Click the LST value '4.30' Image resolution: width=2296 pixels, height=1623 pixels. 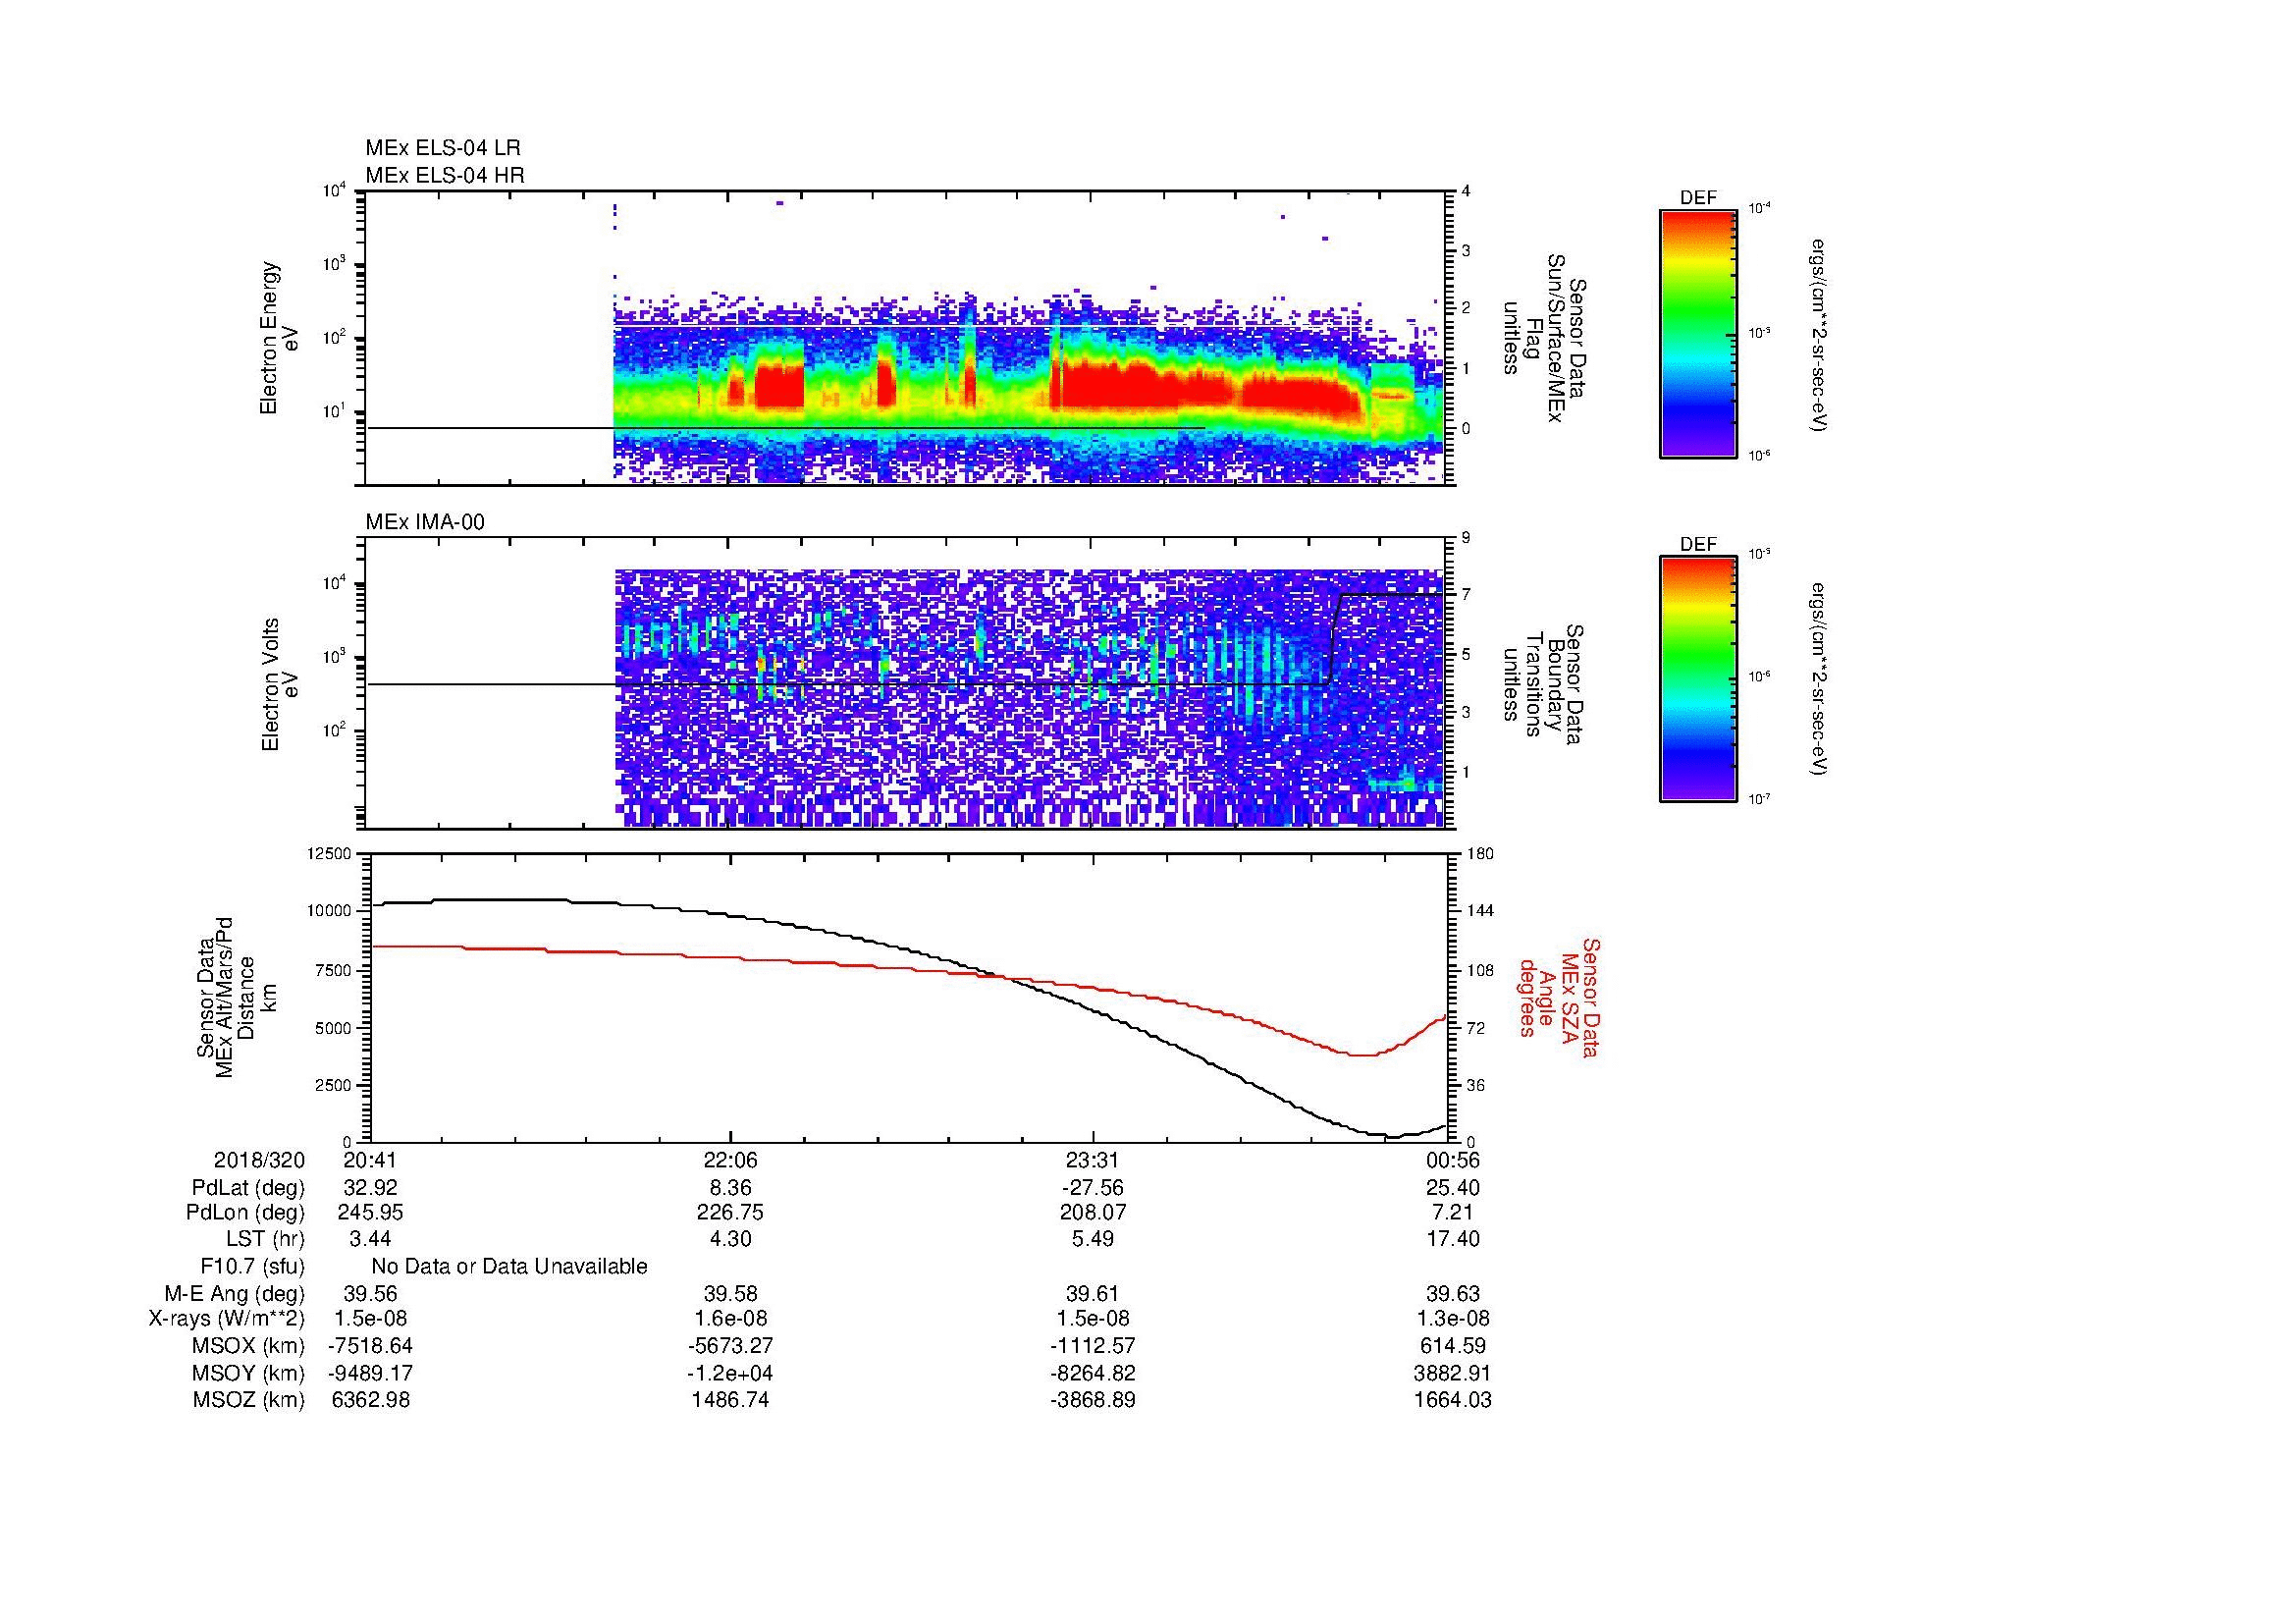[731, 1240]
